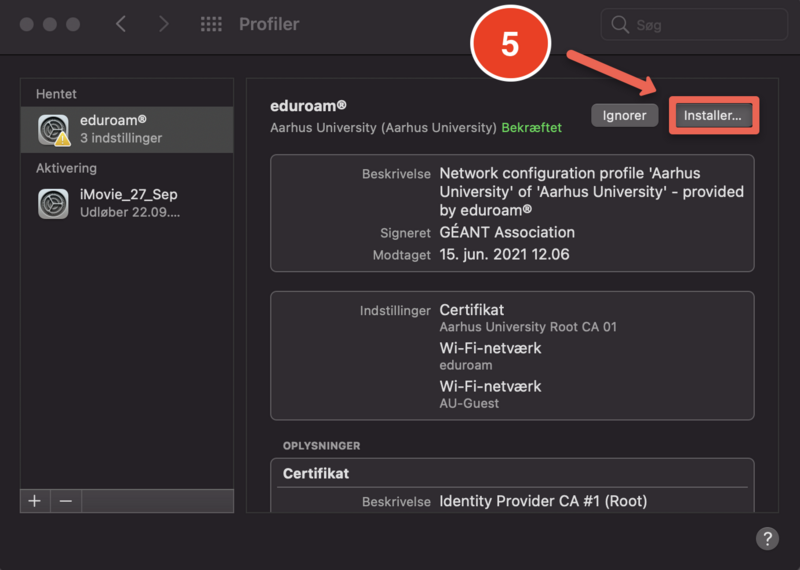Click the Certifikat header under Oplysninger
Screen dimensions: 800x570
(315, 472)
